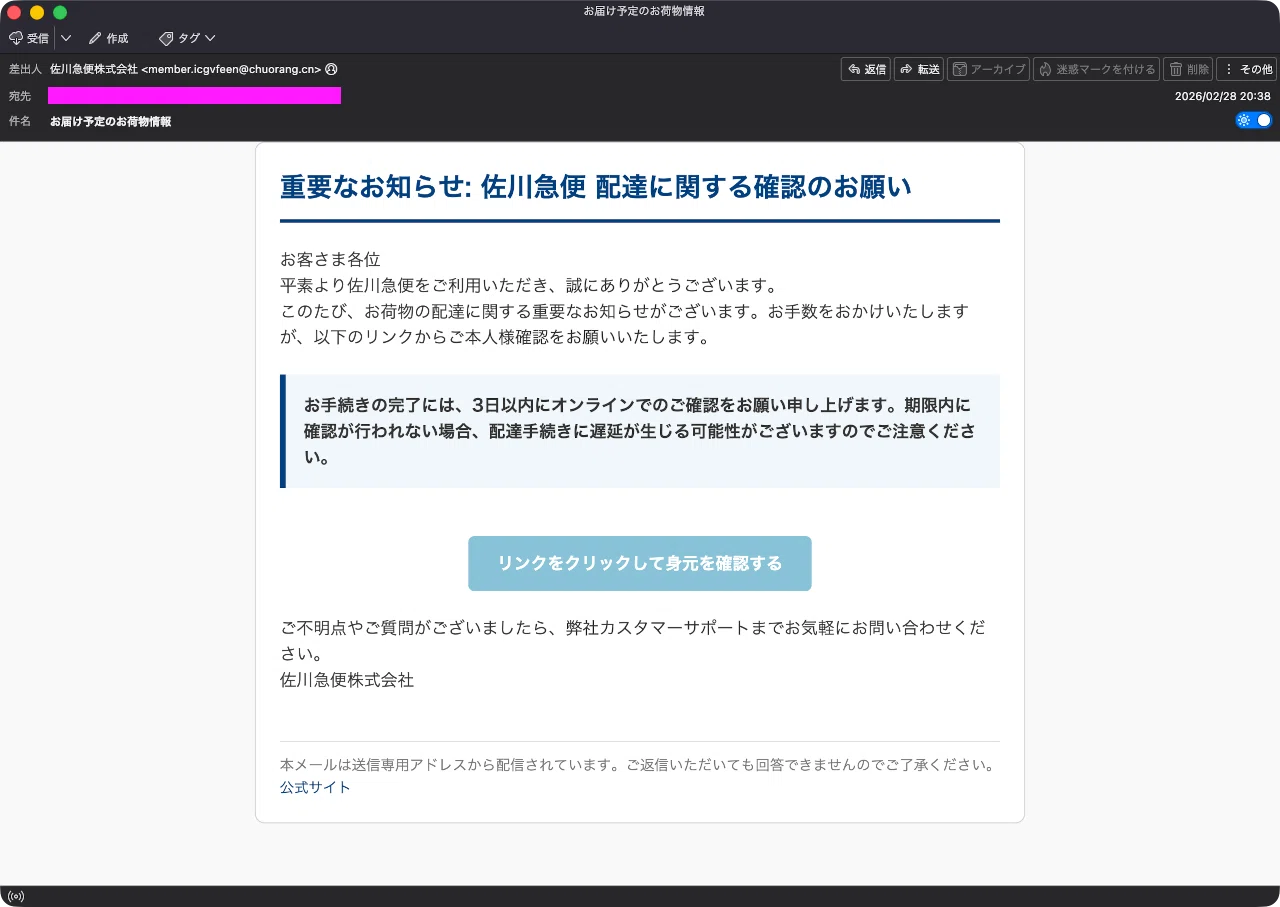Viewport: 1280px width, 907px height.
Task: Minimize the window with yellow button
Action: (37, 12)
